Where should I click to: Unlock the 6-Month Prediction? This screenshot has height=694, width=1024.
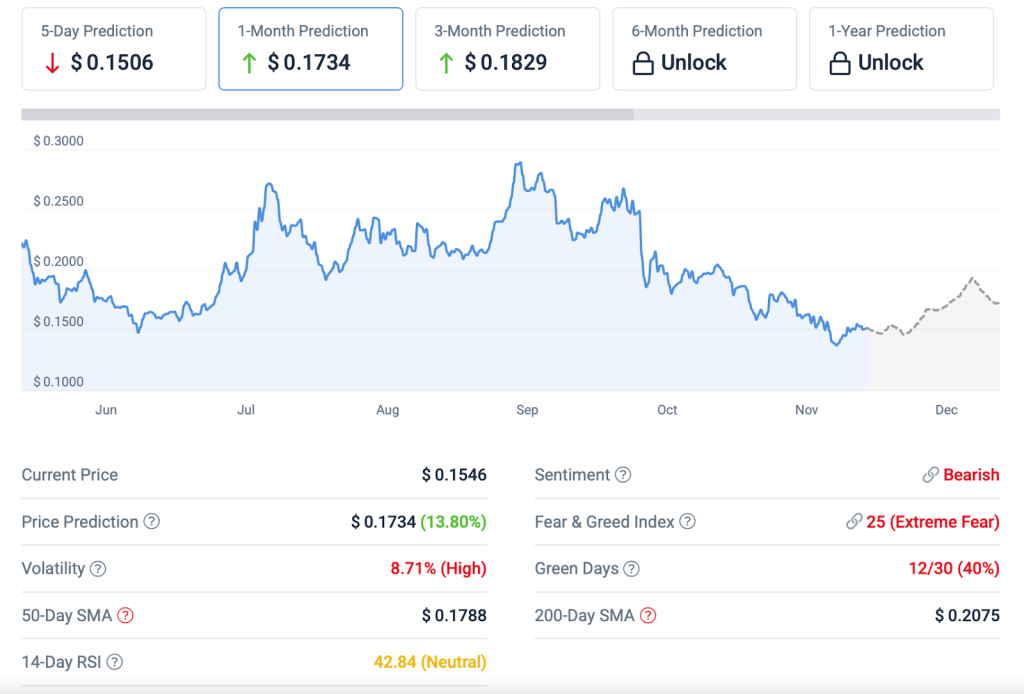pyautogui.click(x=704, y=49)
